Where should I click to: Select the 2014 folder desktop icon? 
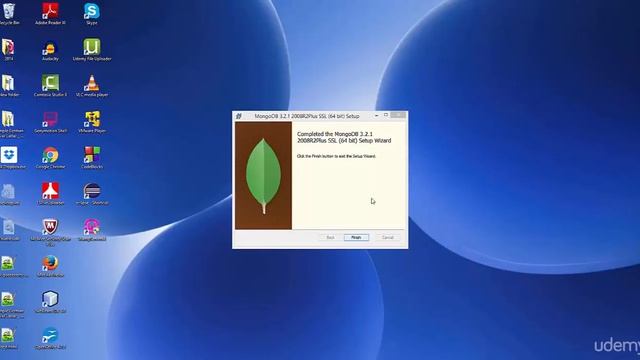coord(8,50)
